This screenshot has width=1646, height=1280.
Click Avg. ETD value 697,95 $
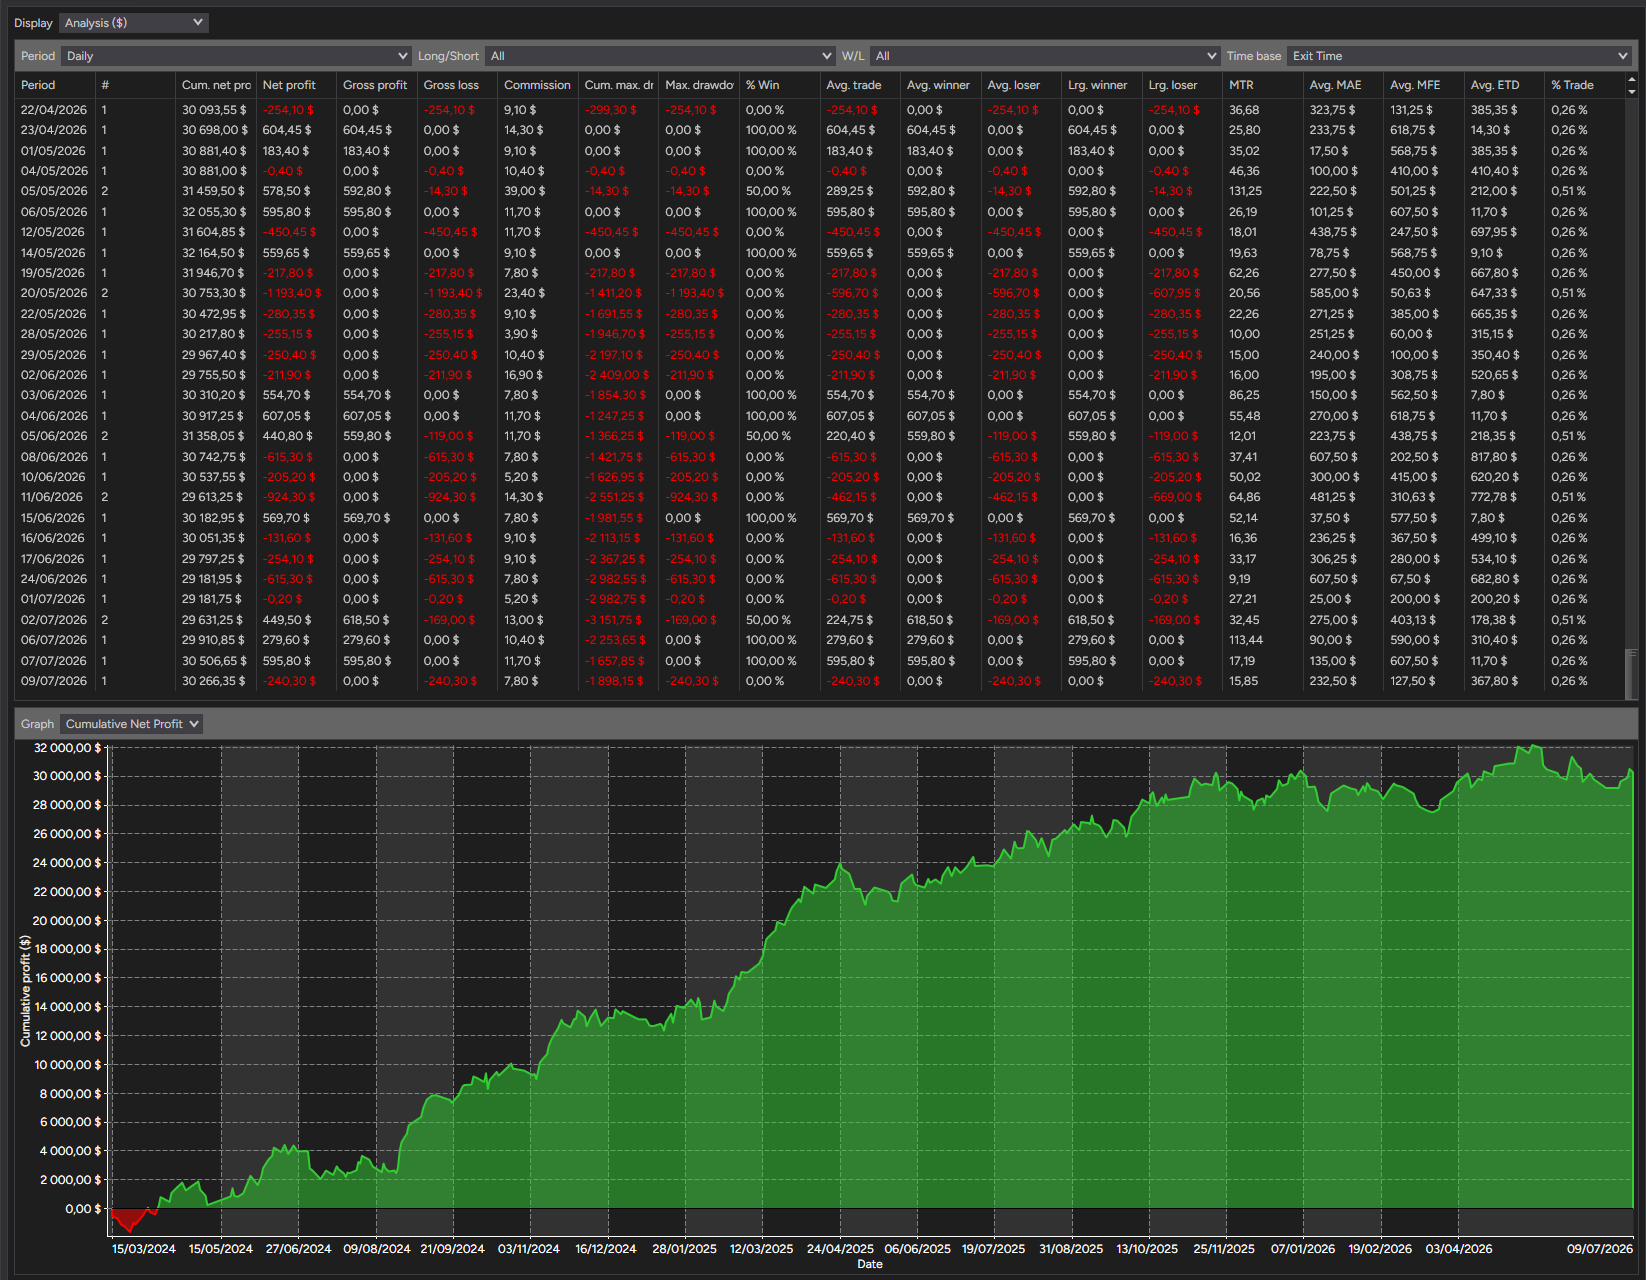[1494, 232]
